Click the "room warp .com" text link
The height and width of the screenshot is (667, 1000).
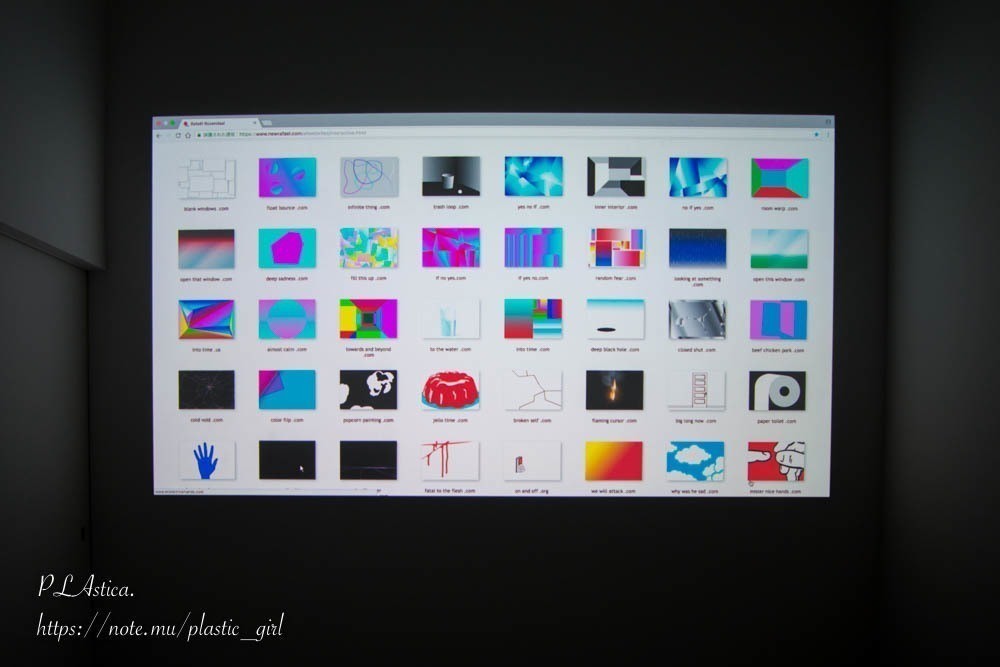click(779, 208)
